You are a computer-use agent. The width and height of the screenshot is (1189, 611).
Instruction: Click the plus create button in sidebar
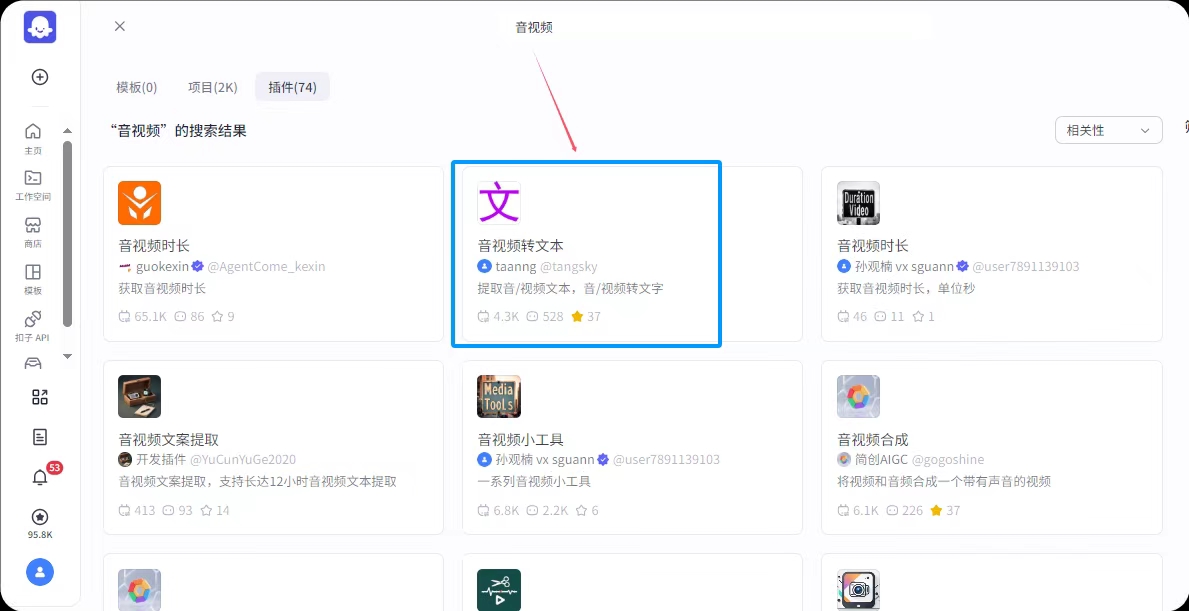point(39,77)
